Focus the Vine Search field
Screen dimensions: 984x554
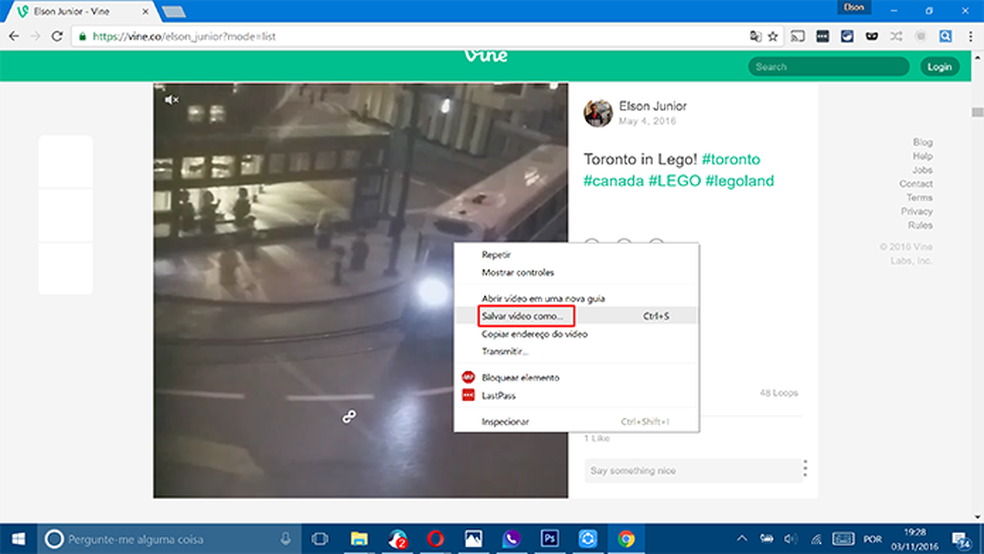828,67
